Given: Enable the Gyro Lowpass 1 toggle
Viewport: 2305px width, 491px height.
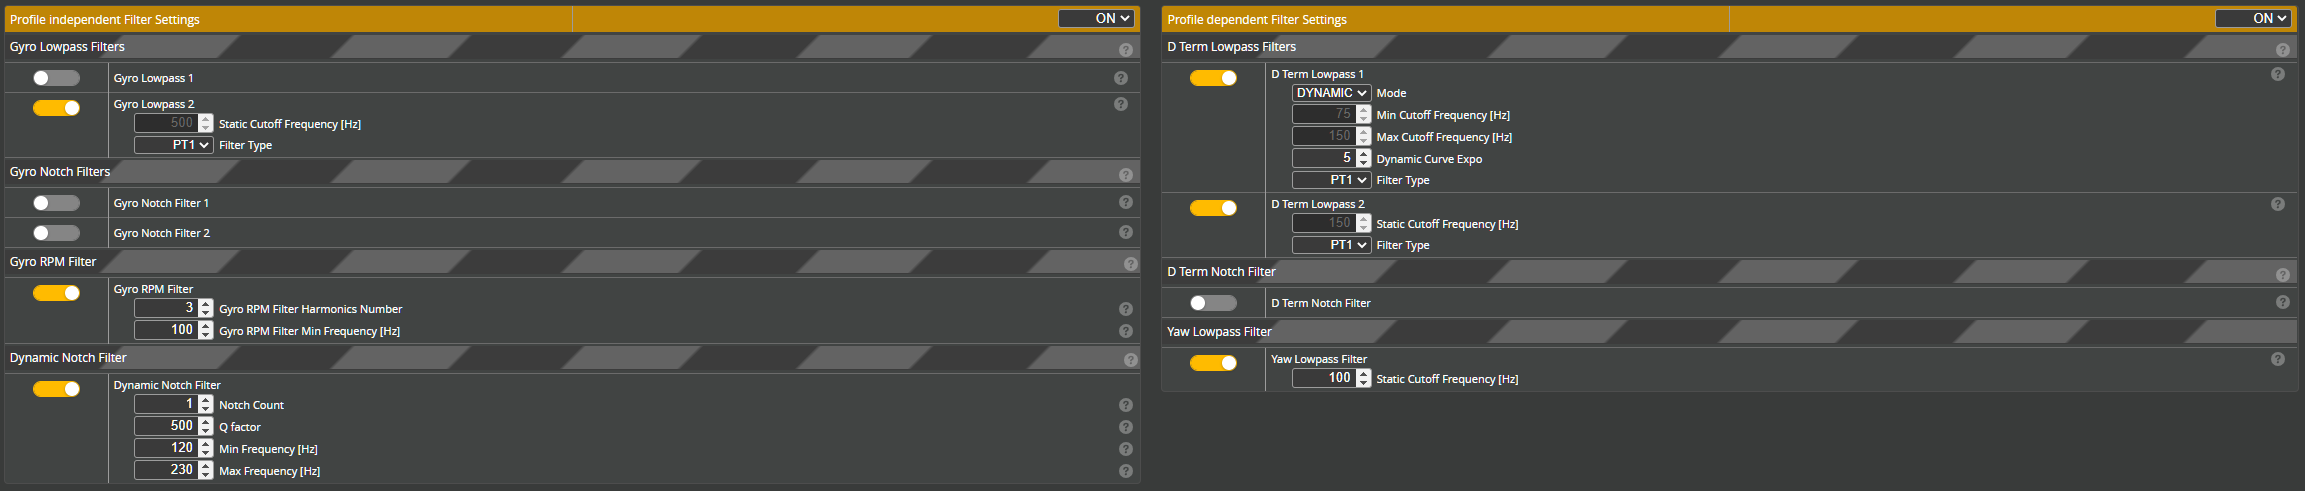Looking at the screenshot, I should coord(56,78).
